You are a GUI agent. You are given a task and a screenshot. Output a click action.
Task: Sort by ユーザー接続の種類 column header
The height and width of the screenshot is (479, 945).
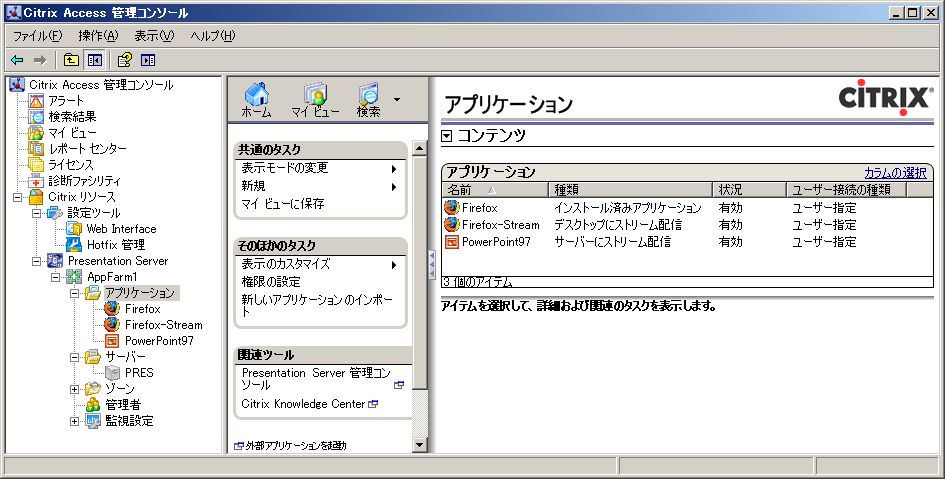847,189
